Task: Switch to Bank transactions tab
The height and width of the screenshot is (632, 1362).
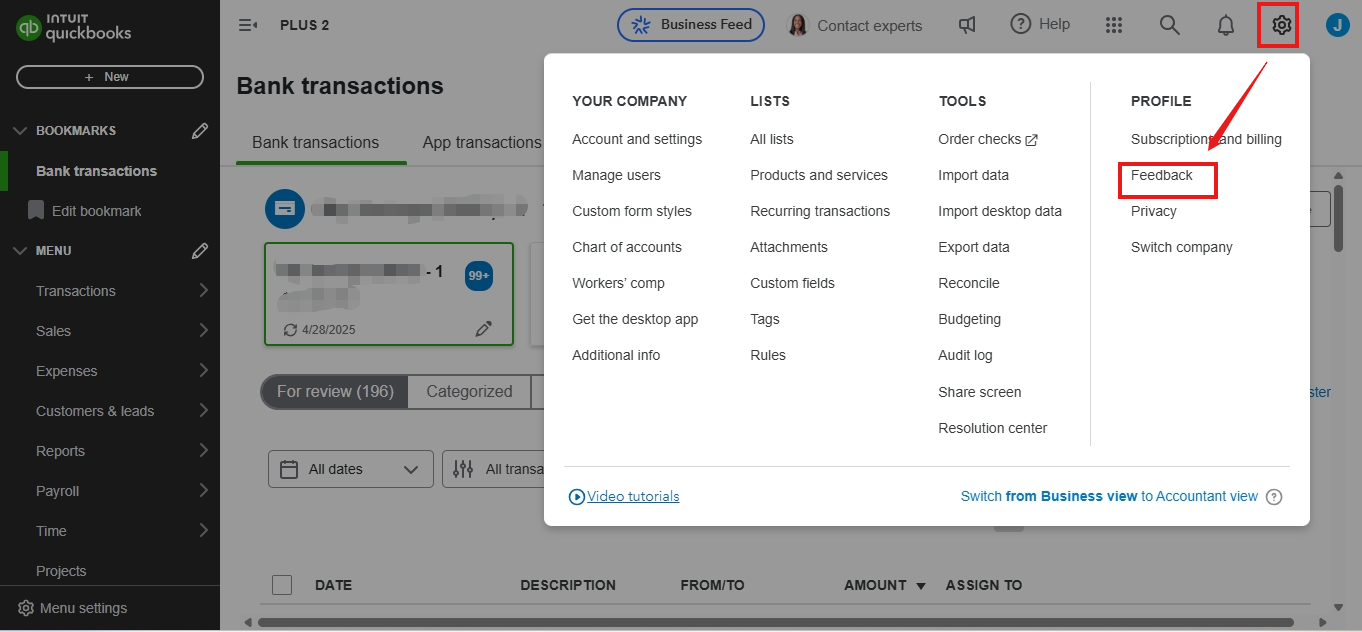Action: pyautogui.click(x=316, y=143)
